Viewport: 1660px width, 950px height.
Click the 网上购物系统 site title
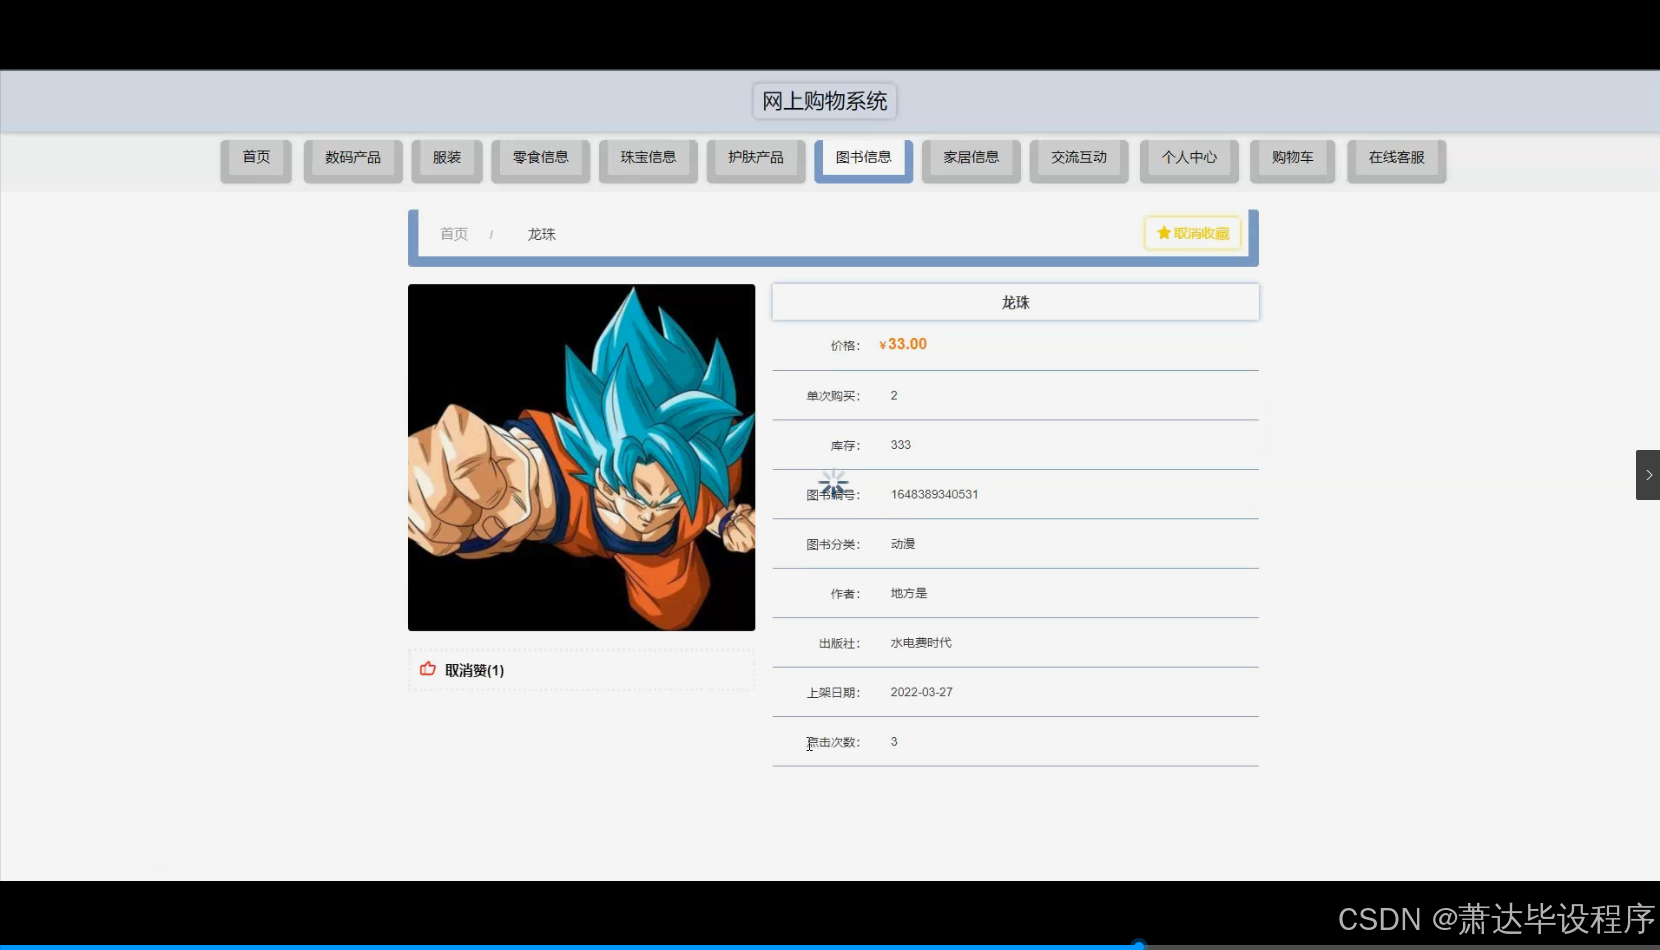click(825, 101)
